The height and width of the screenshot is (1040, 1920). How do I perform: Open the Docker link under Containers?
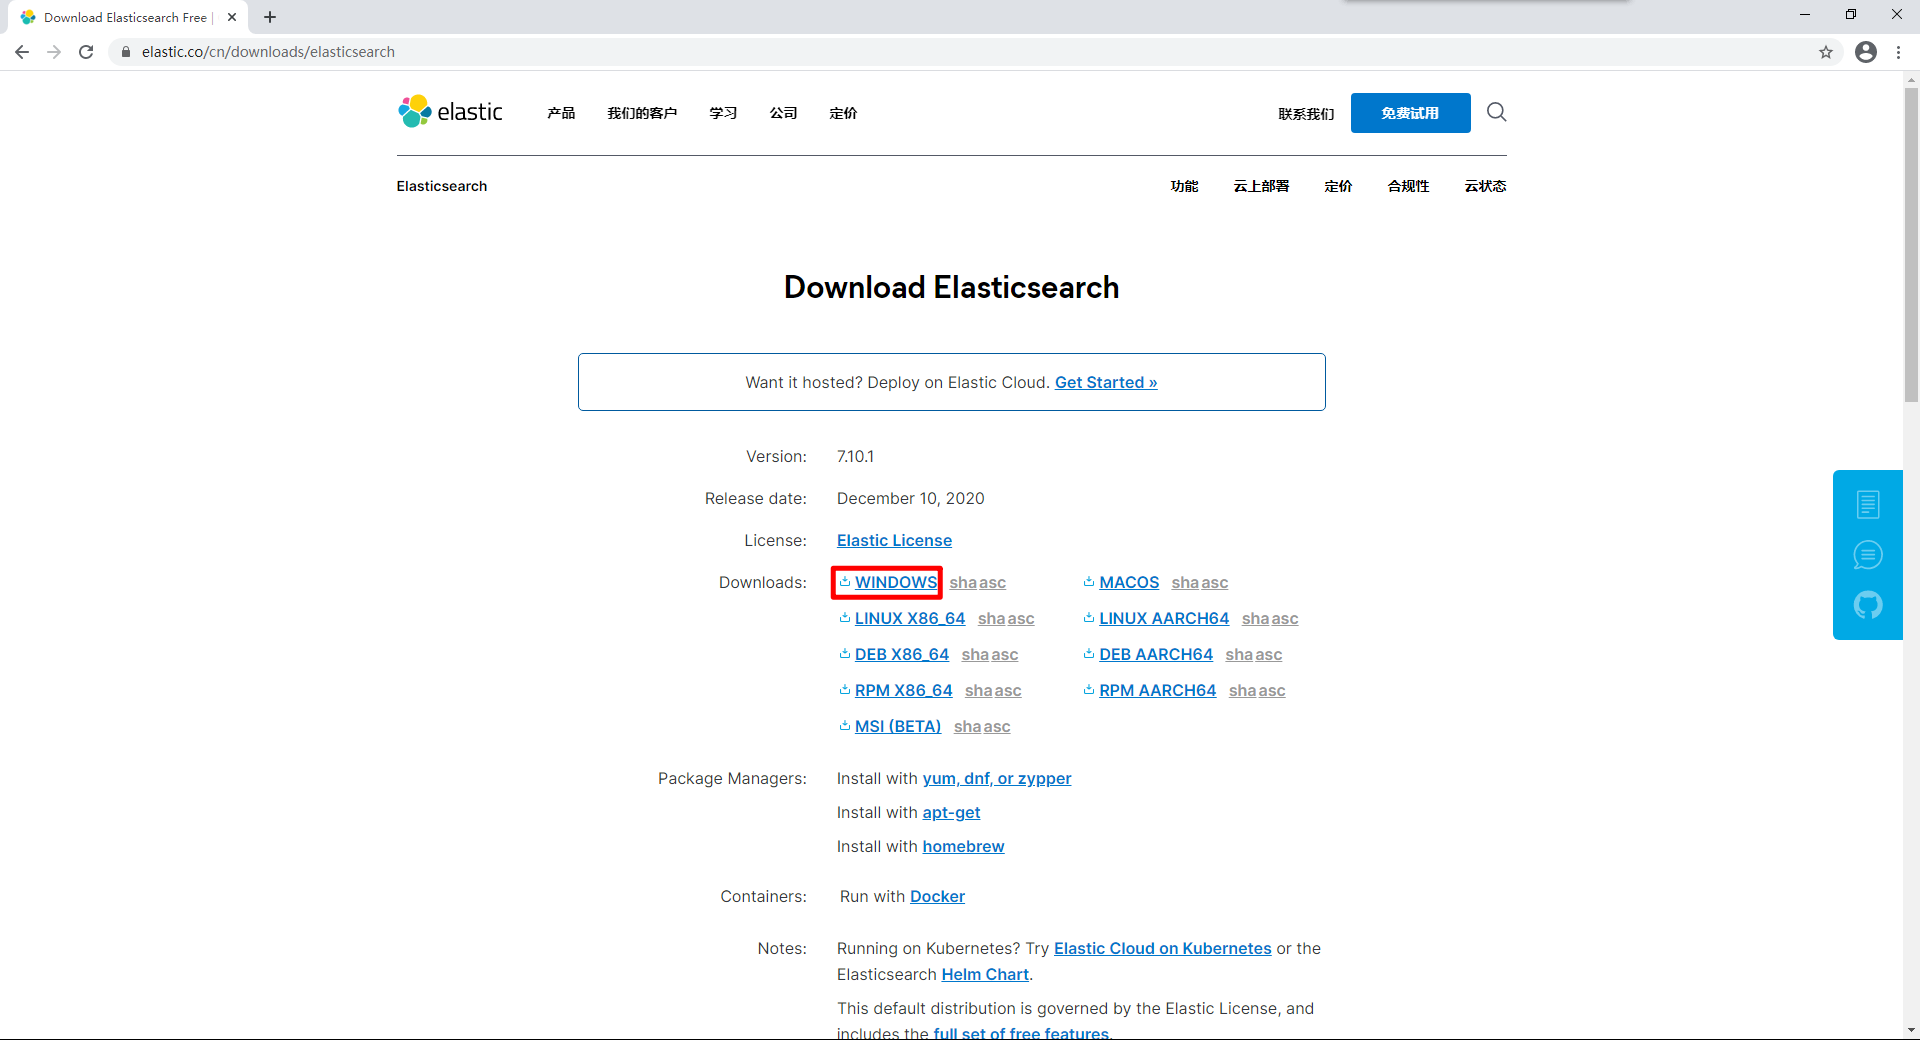tap(937, 896)
